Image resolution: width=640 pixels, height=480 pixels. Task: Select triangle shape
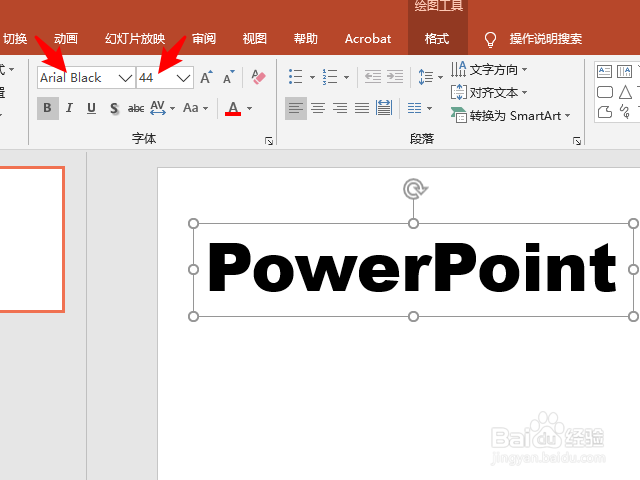coord(625,92)
